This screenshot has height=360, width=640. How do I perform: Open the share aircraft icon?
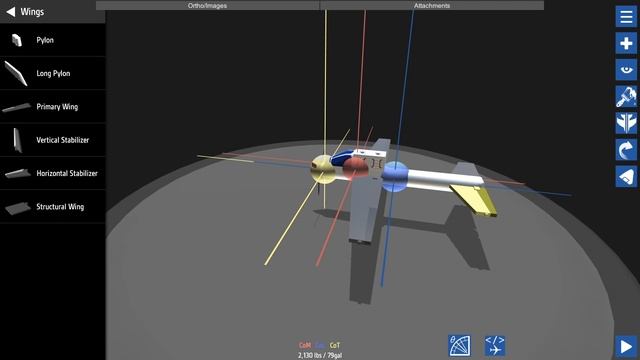click(626, 176)
